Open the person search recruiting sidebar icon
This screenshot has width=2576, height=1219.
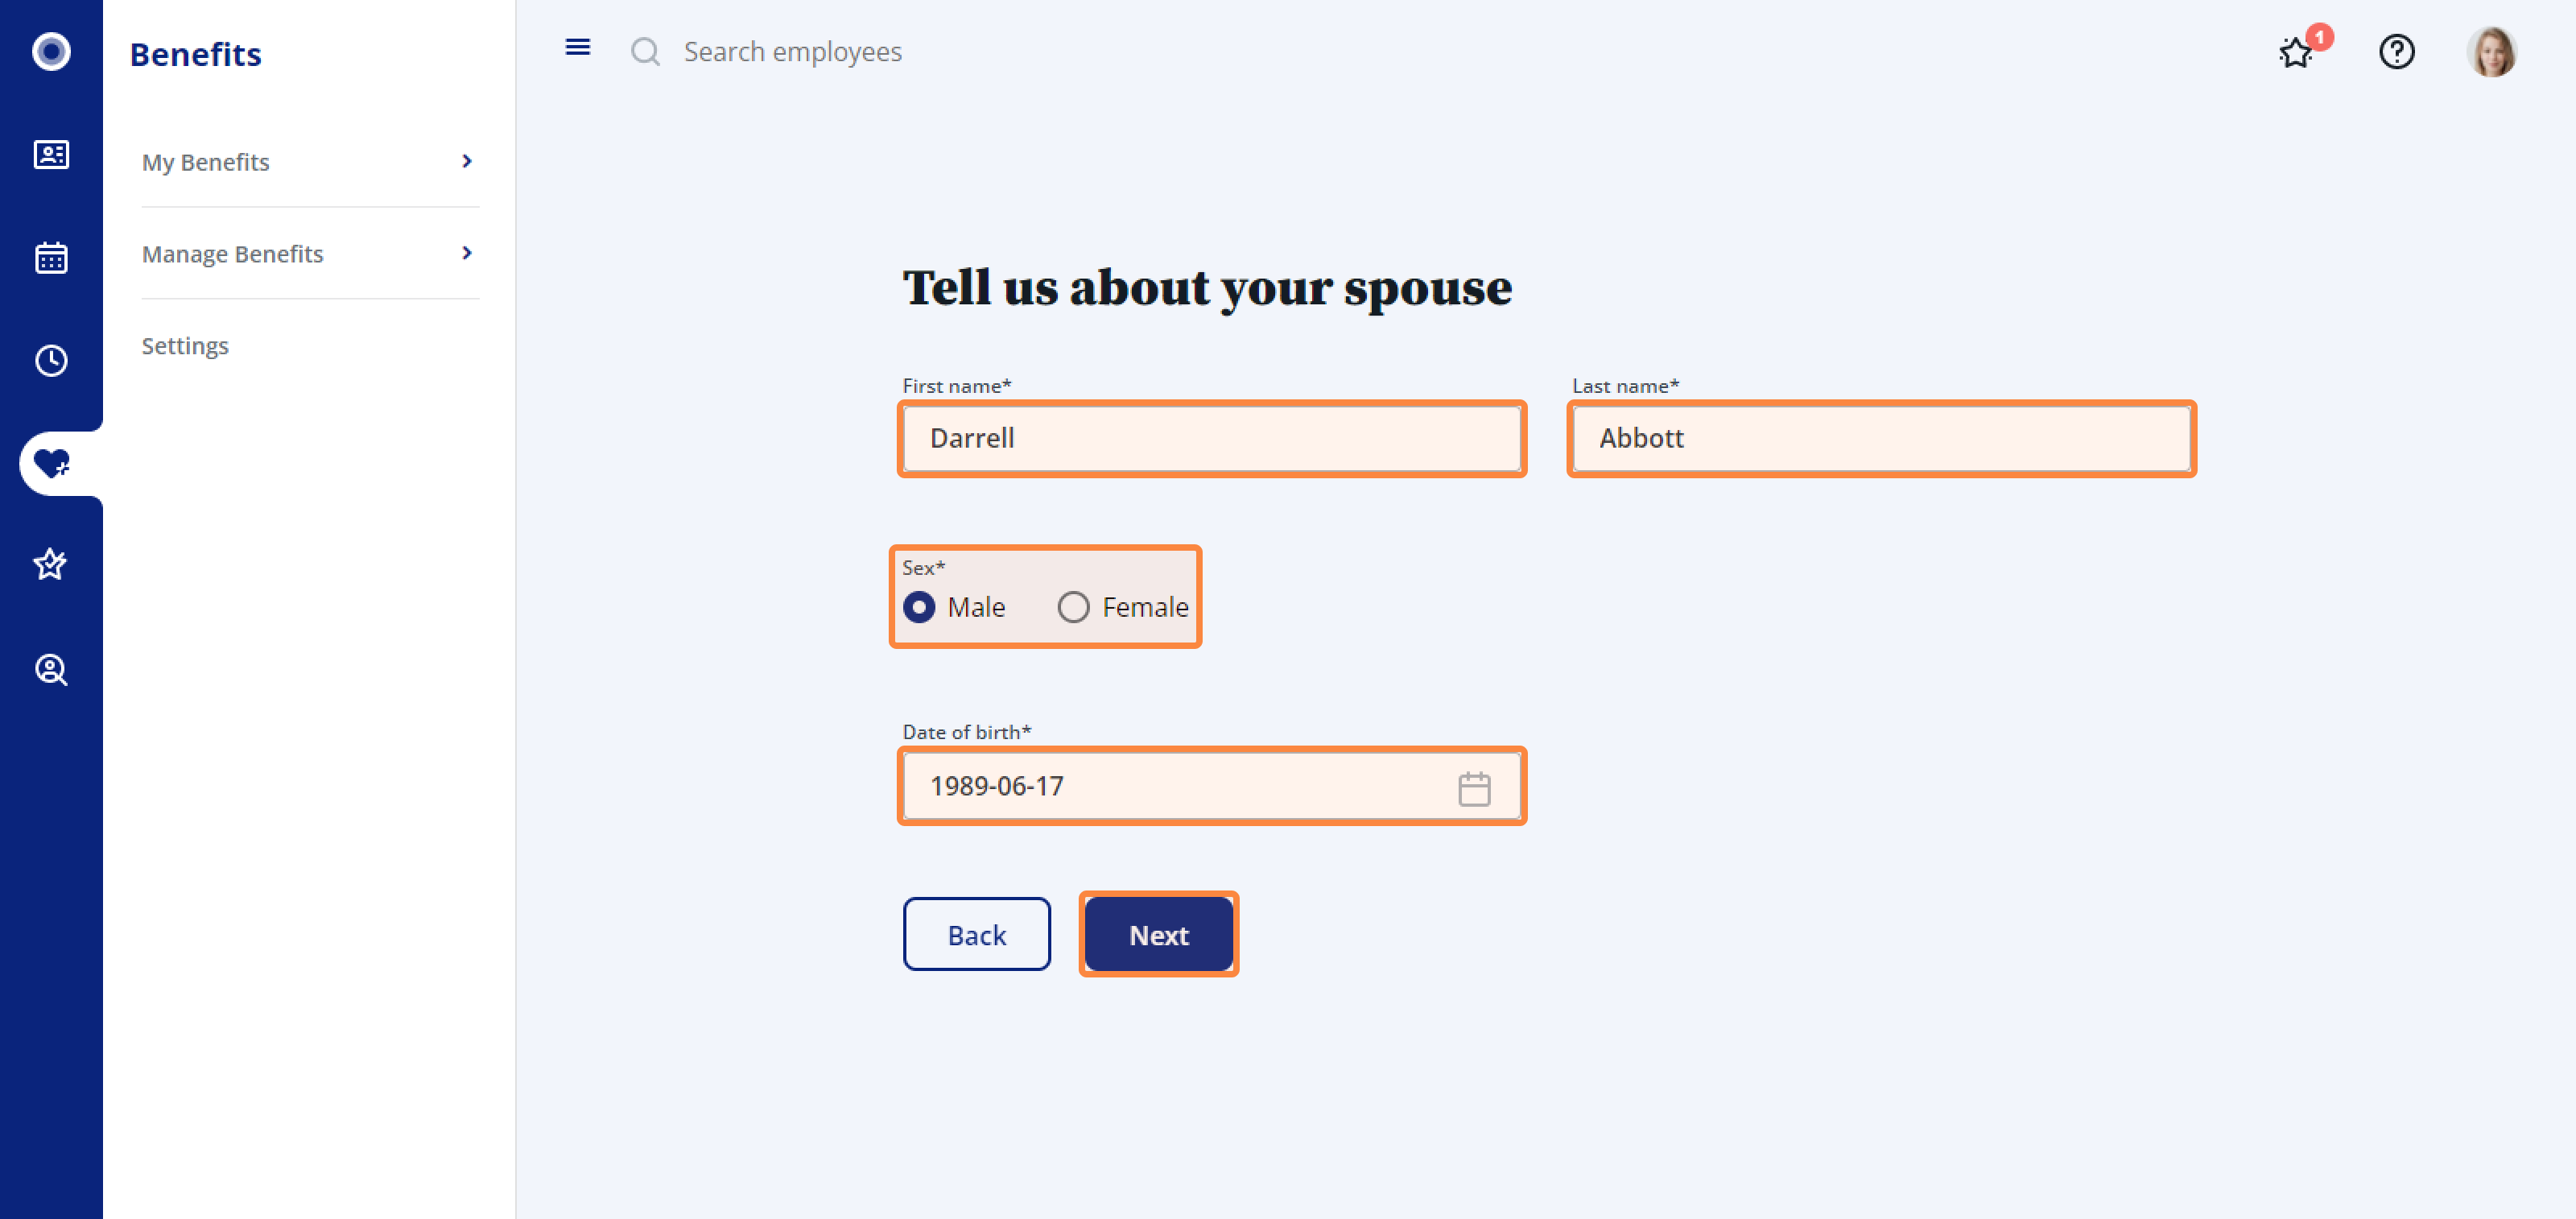coord(51,669)
